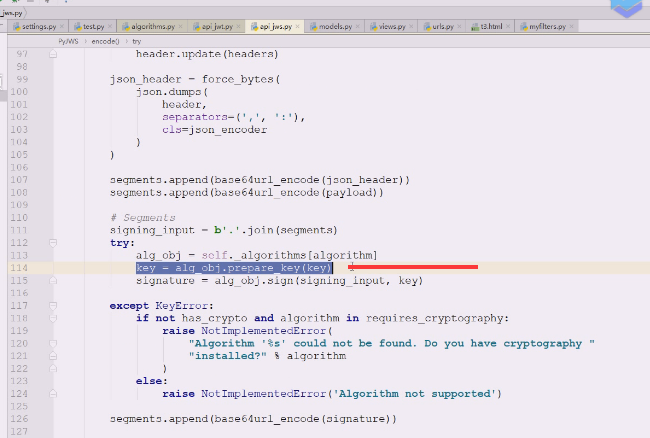Open the t3.html tab

point(492,27)
